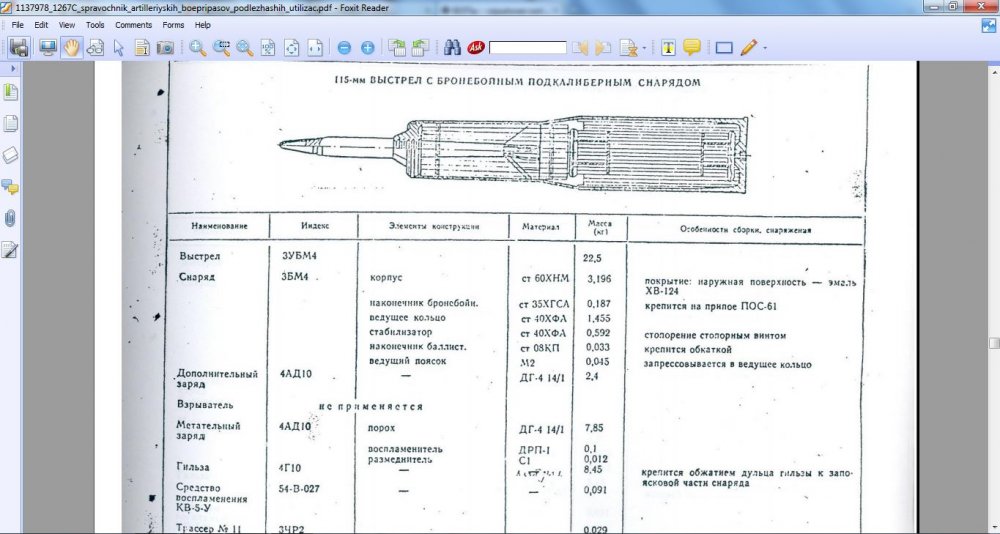
Task: Select the Rectangle drawing tool
Action: click(724, 48)
